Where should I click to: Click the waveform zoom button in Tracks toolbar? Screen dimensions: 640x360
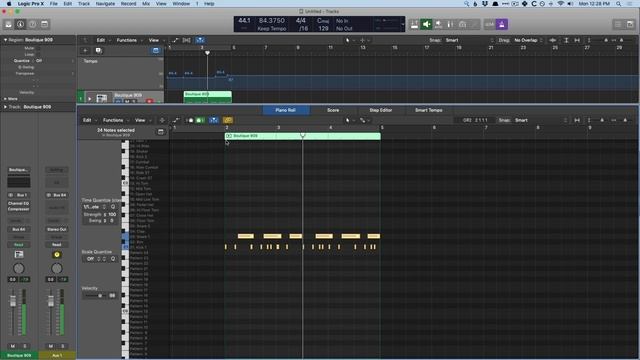(x=553, y=40)
